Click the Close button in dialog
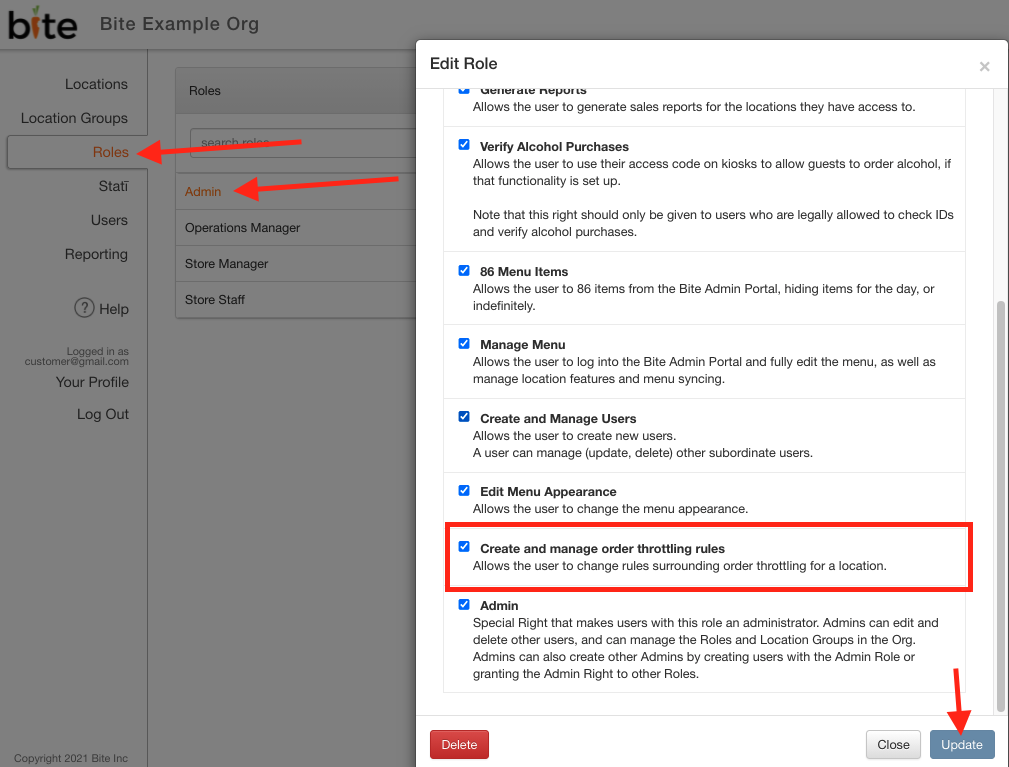The height and width of the screenshot is (767, 1009). 893,744
